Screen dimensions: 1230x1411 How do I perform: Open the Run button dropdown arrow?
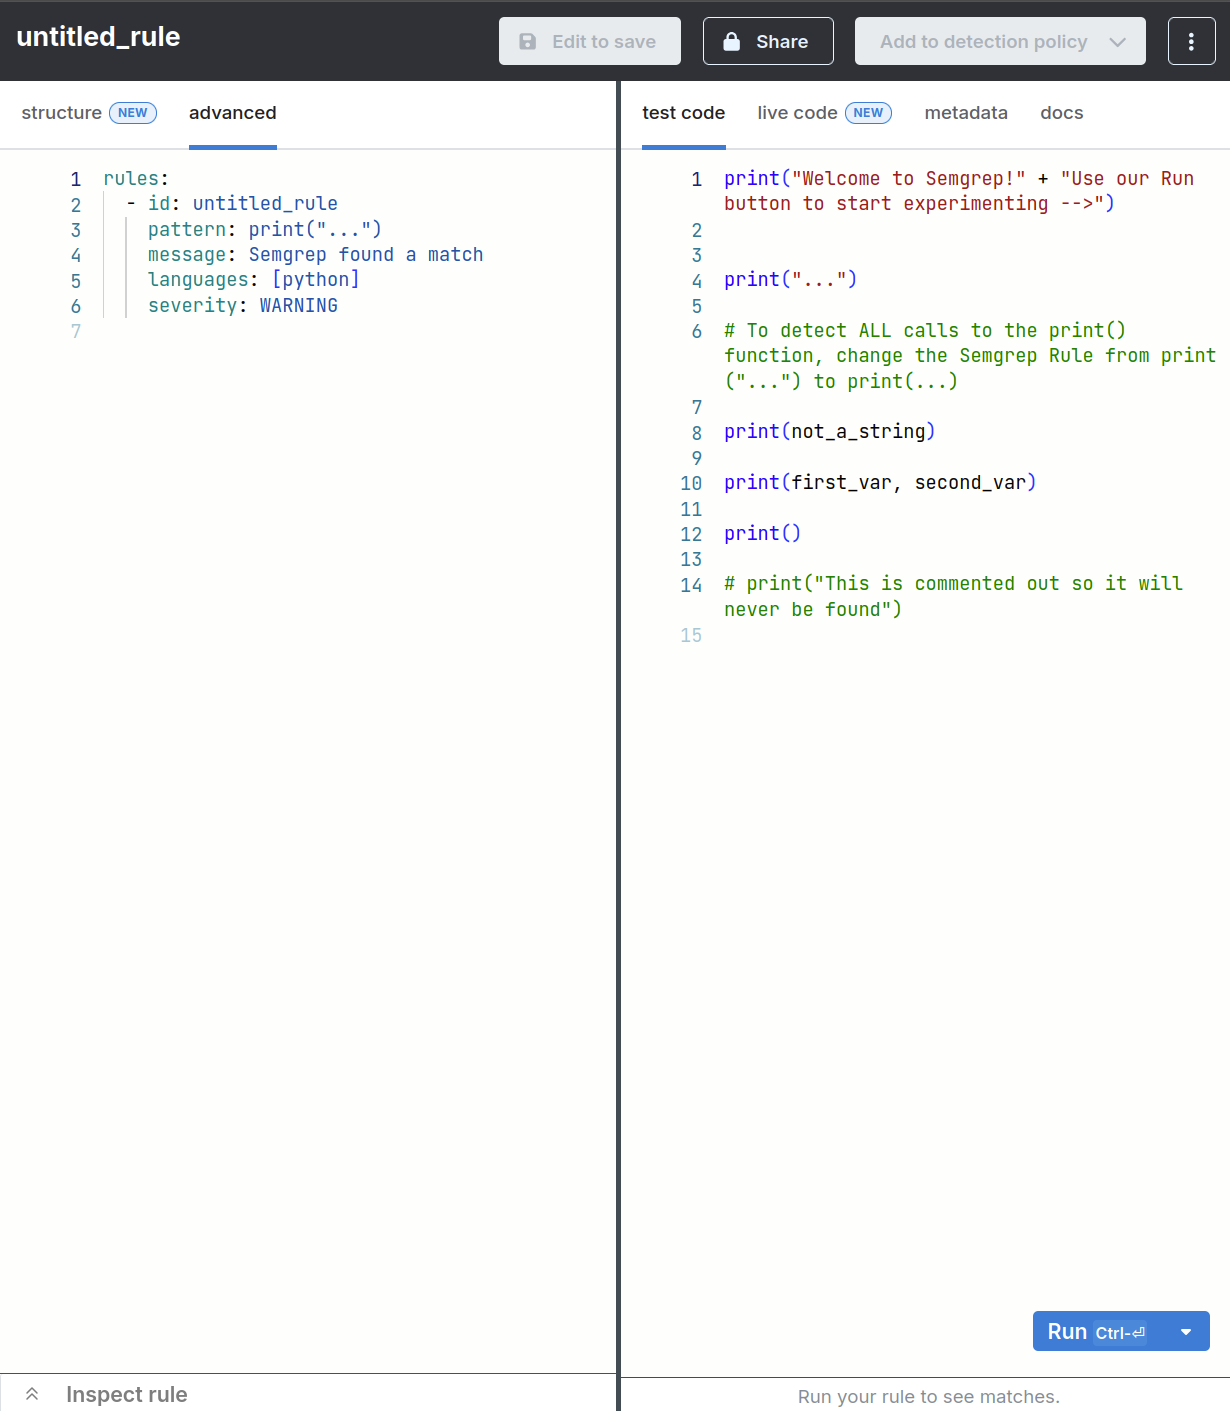coord(1186,1332)
